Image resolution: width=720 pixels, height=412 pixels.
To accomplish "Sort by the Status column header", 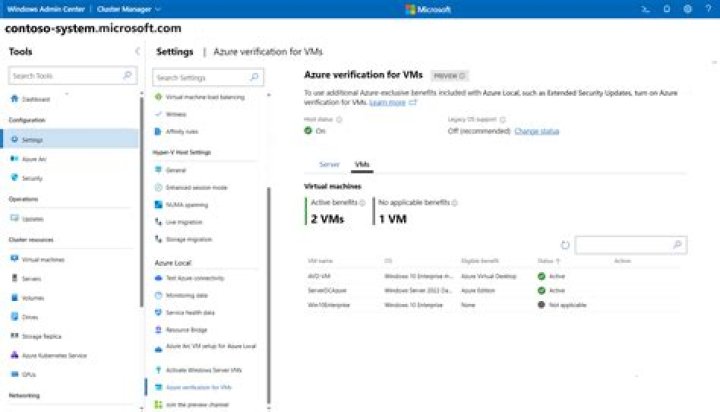I will [549, 261].
